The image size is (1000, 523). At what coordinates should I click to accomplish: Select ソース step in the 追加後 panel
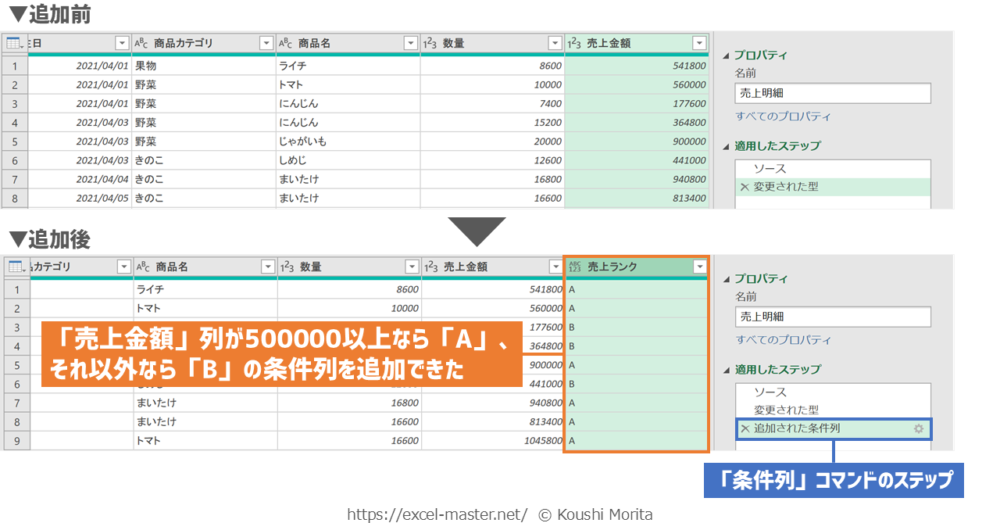(x=769, y=393)
